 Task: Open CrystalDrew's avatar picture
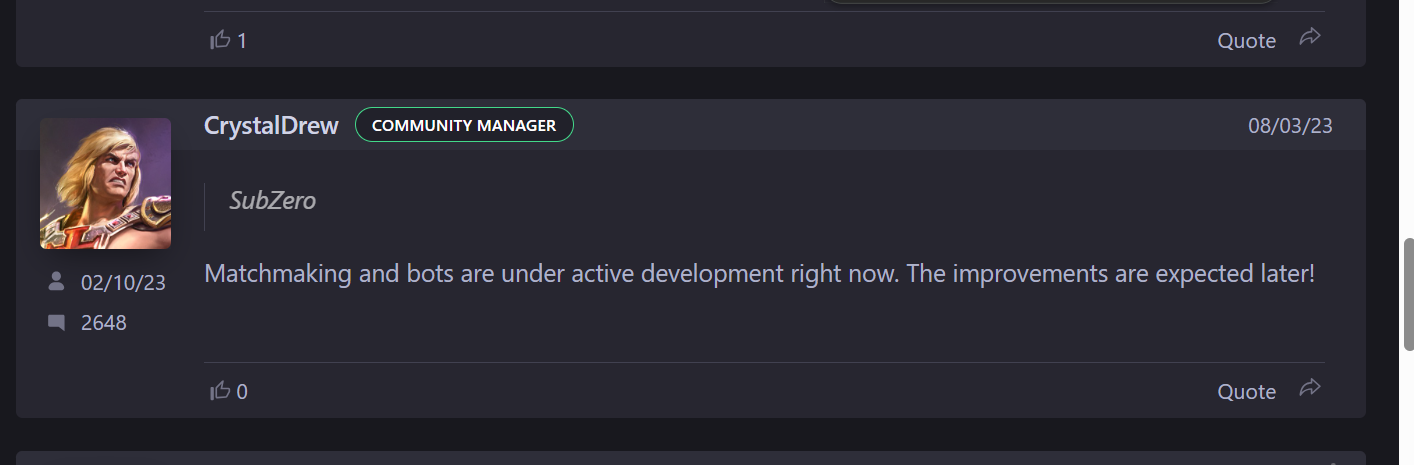pyautogui.click(x=105, y=183)
